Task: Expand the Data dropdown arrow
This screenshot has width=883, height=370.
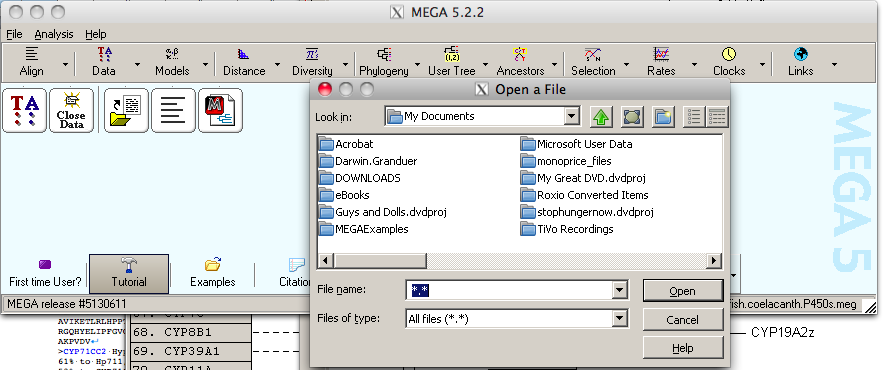Action: tap(137, 64)
